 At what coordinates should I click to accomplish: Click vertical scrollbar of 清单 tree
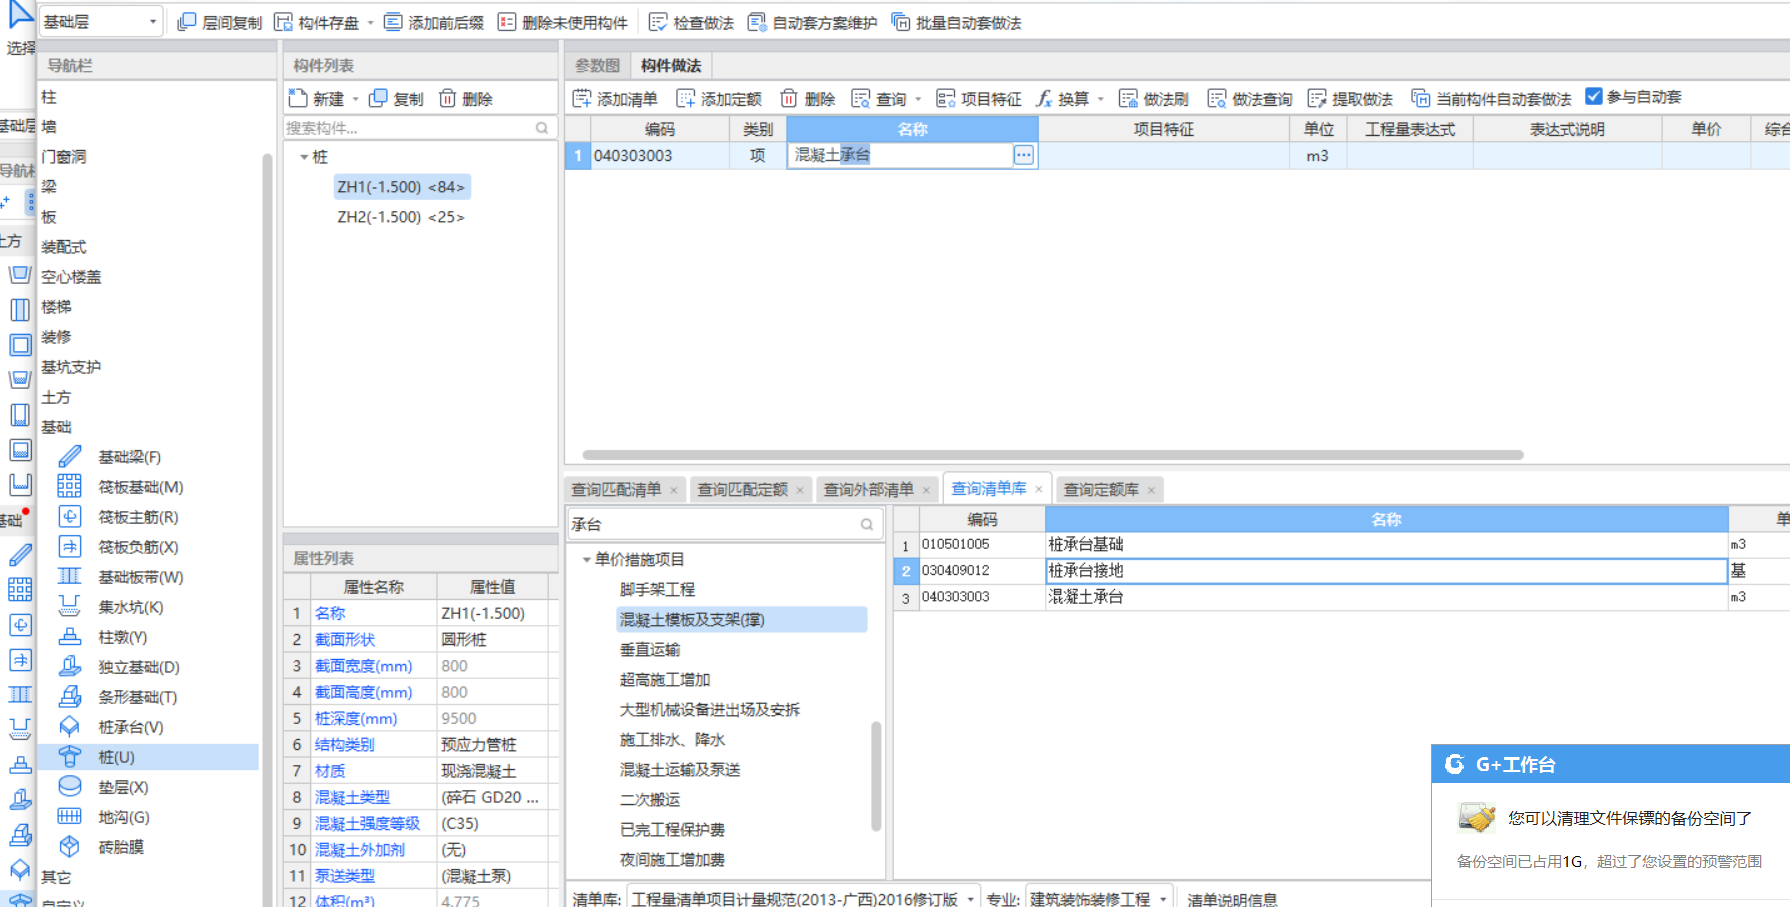(x=876, y=776)
